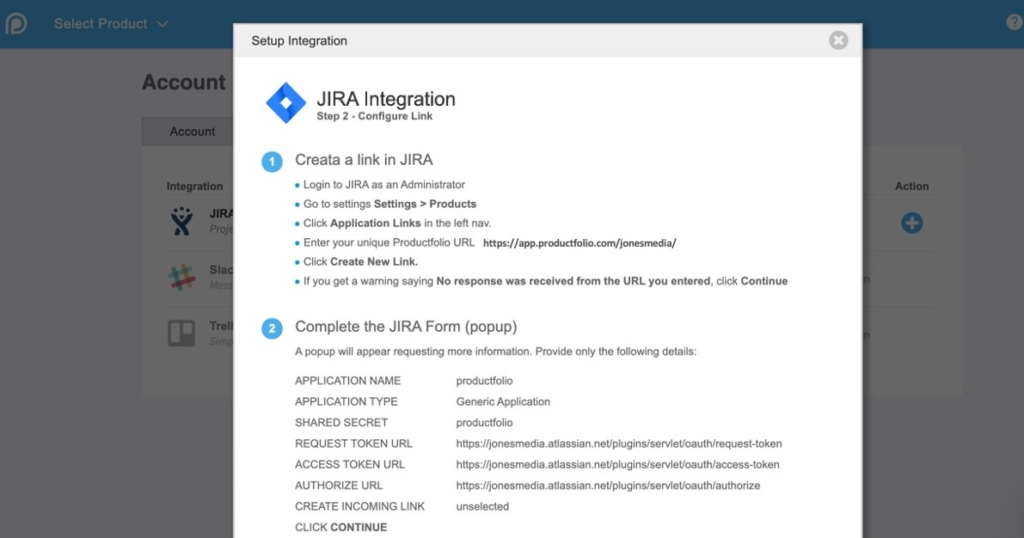Close the Setup Integration dialog

839,40
